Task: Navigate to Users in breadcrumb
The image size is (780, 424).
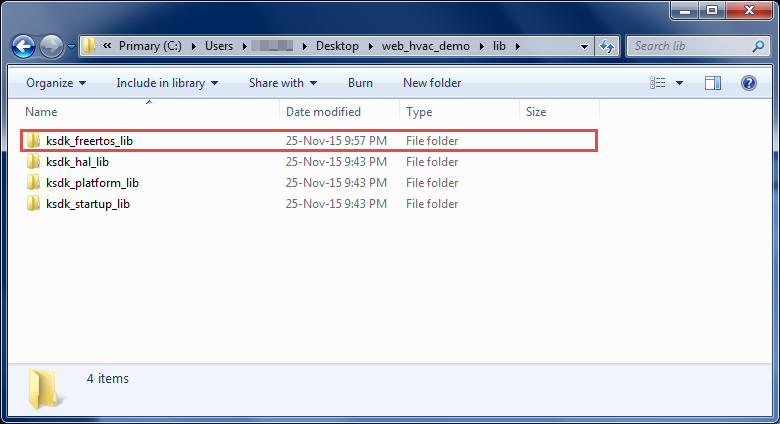Action: 219,46
